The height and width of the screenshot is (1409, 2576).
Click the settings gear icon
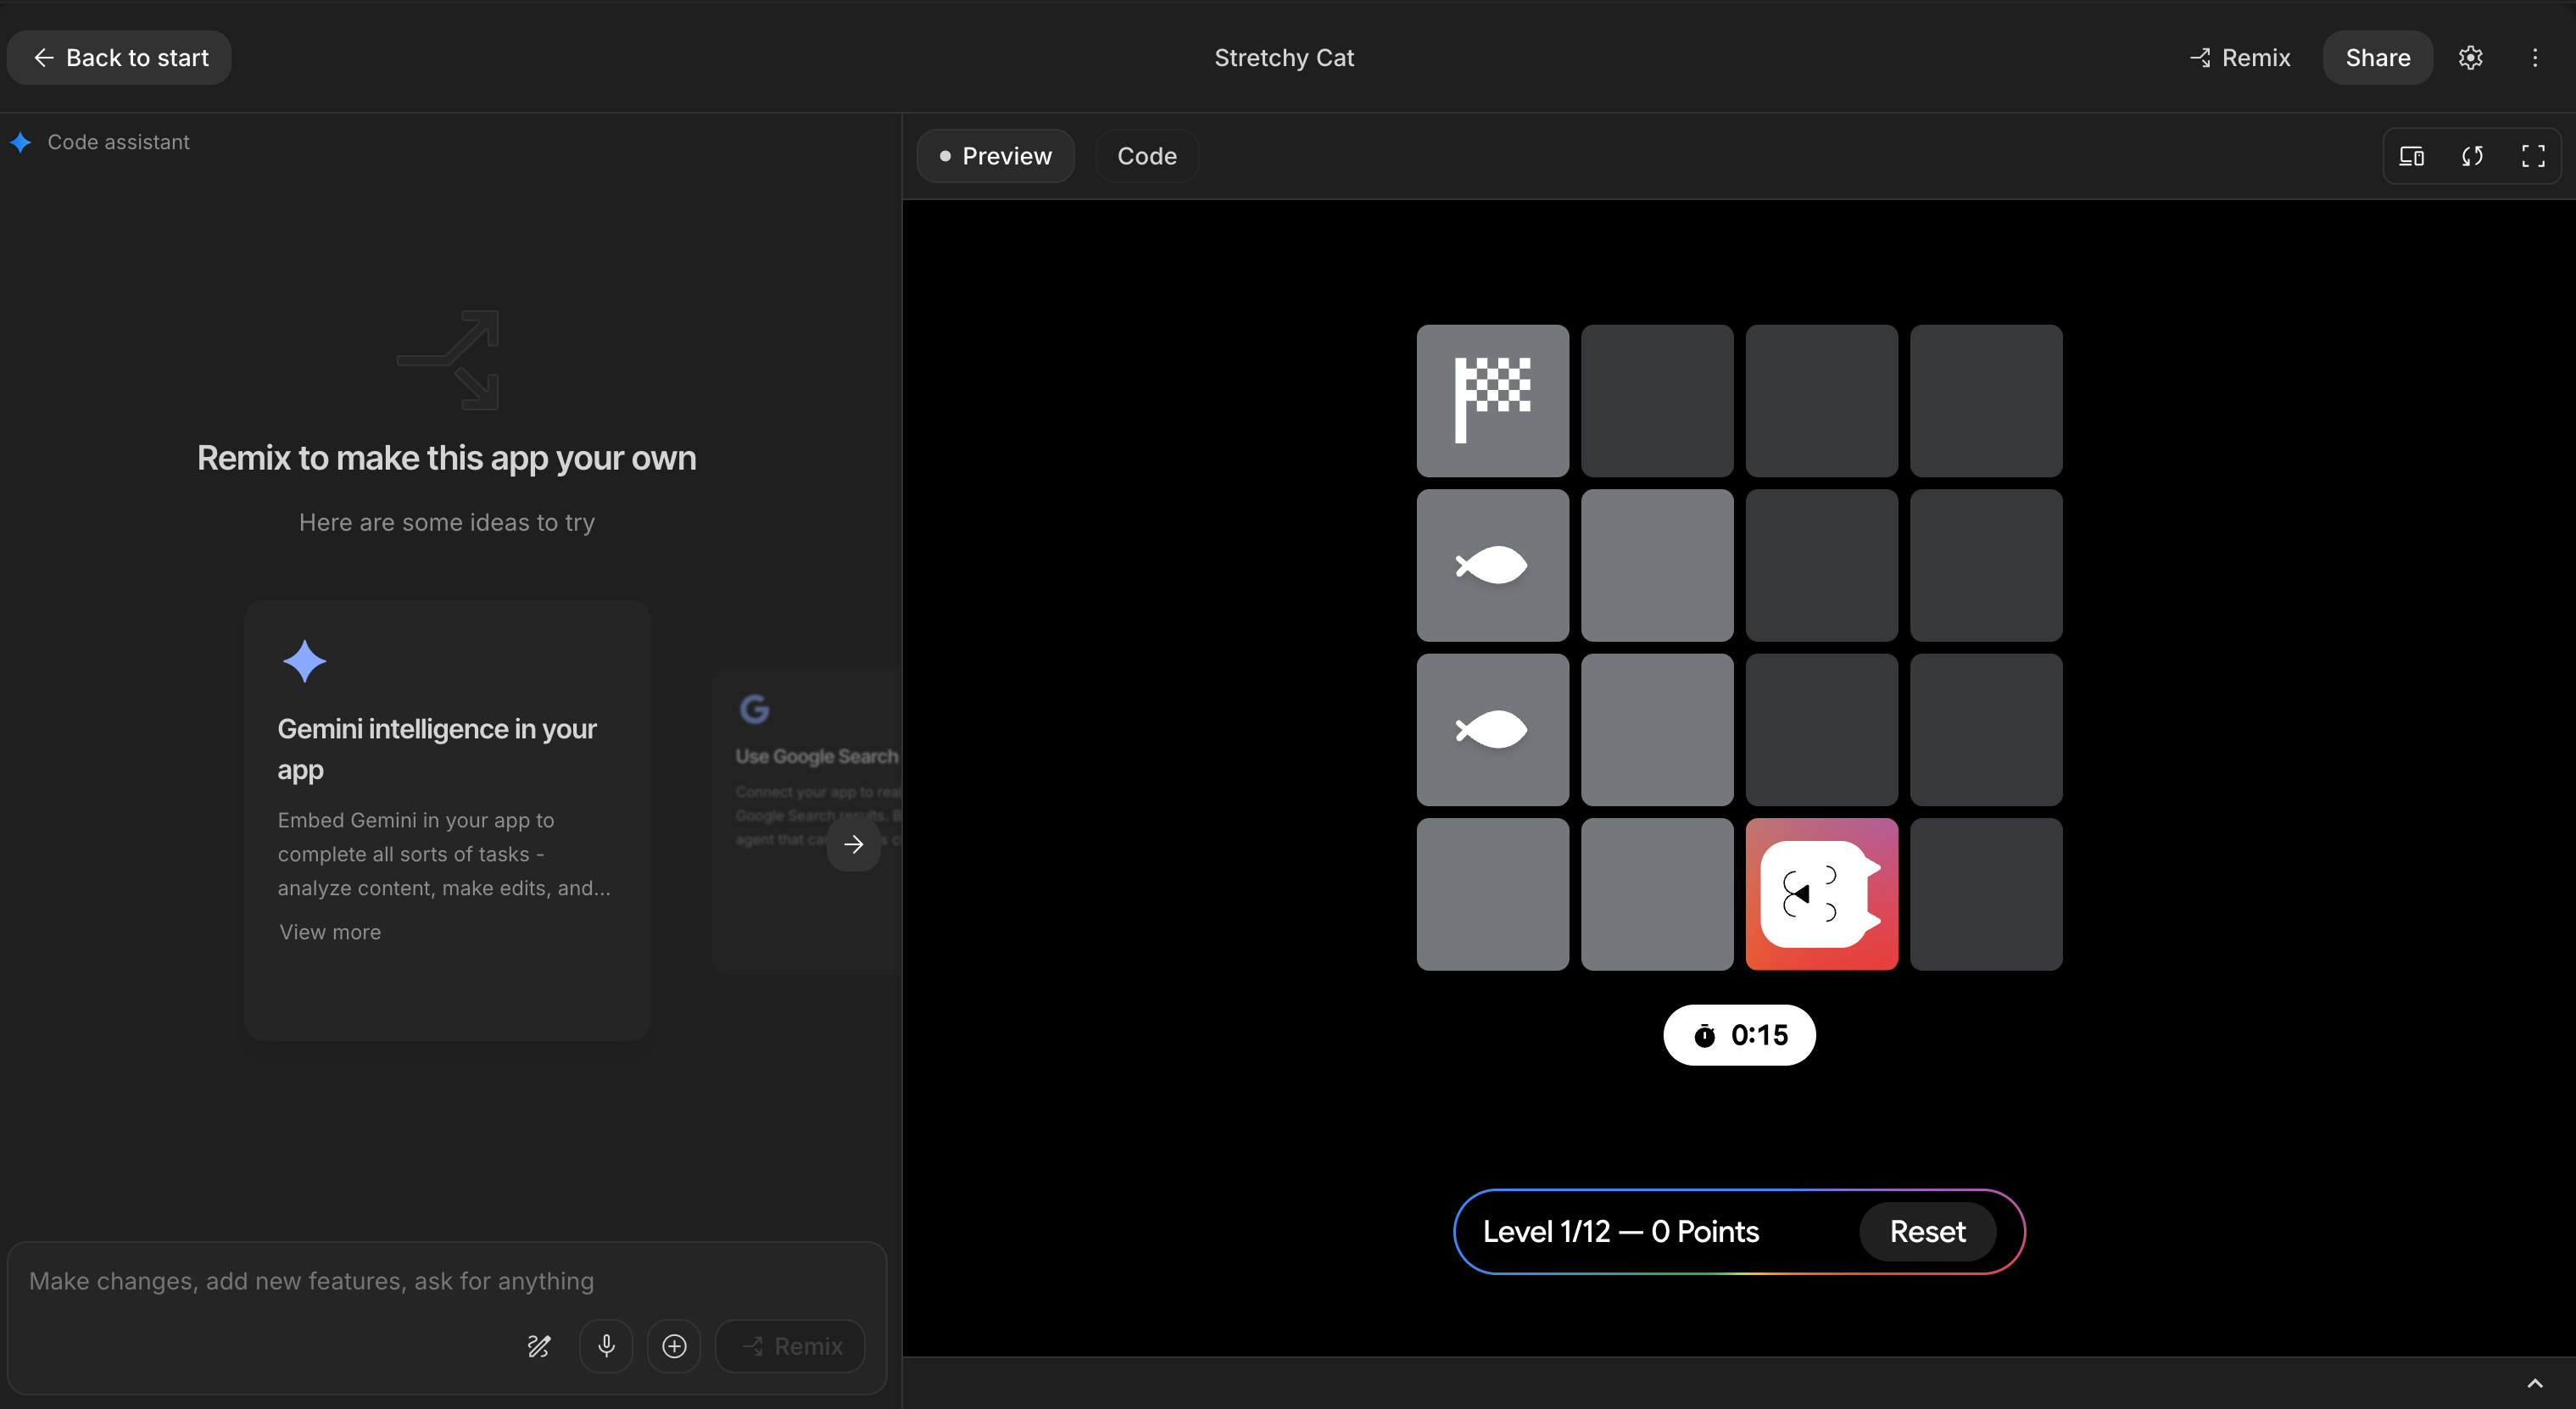[x=2470, y=58]
